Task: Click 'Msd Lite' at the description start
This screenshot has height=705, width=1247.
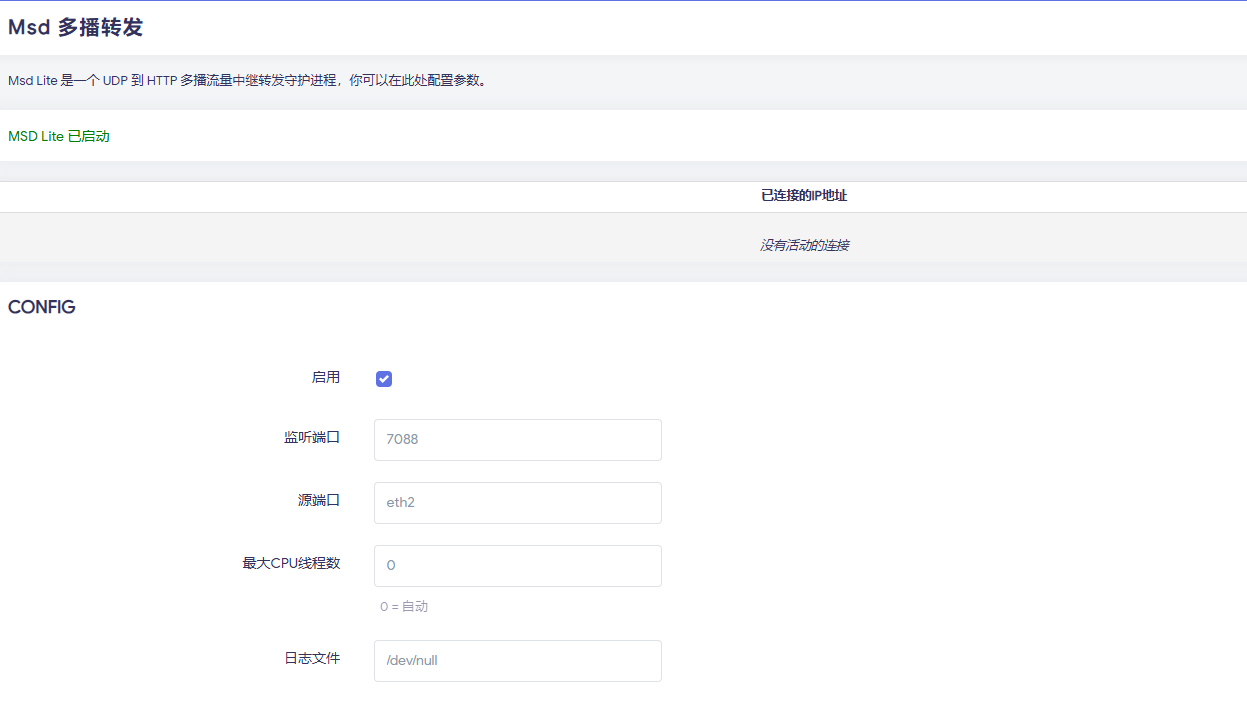Action: [x=32, y=81]
